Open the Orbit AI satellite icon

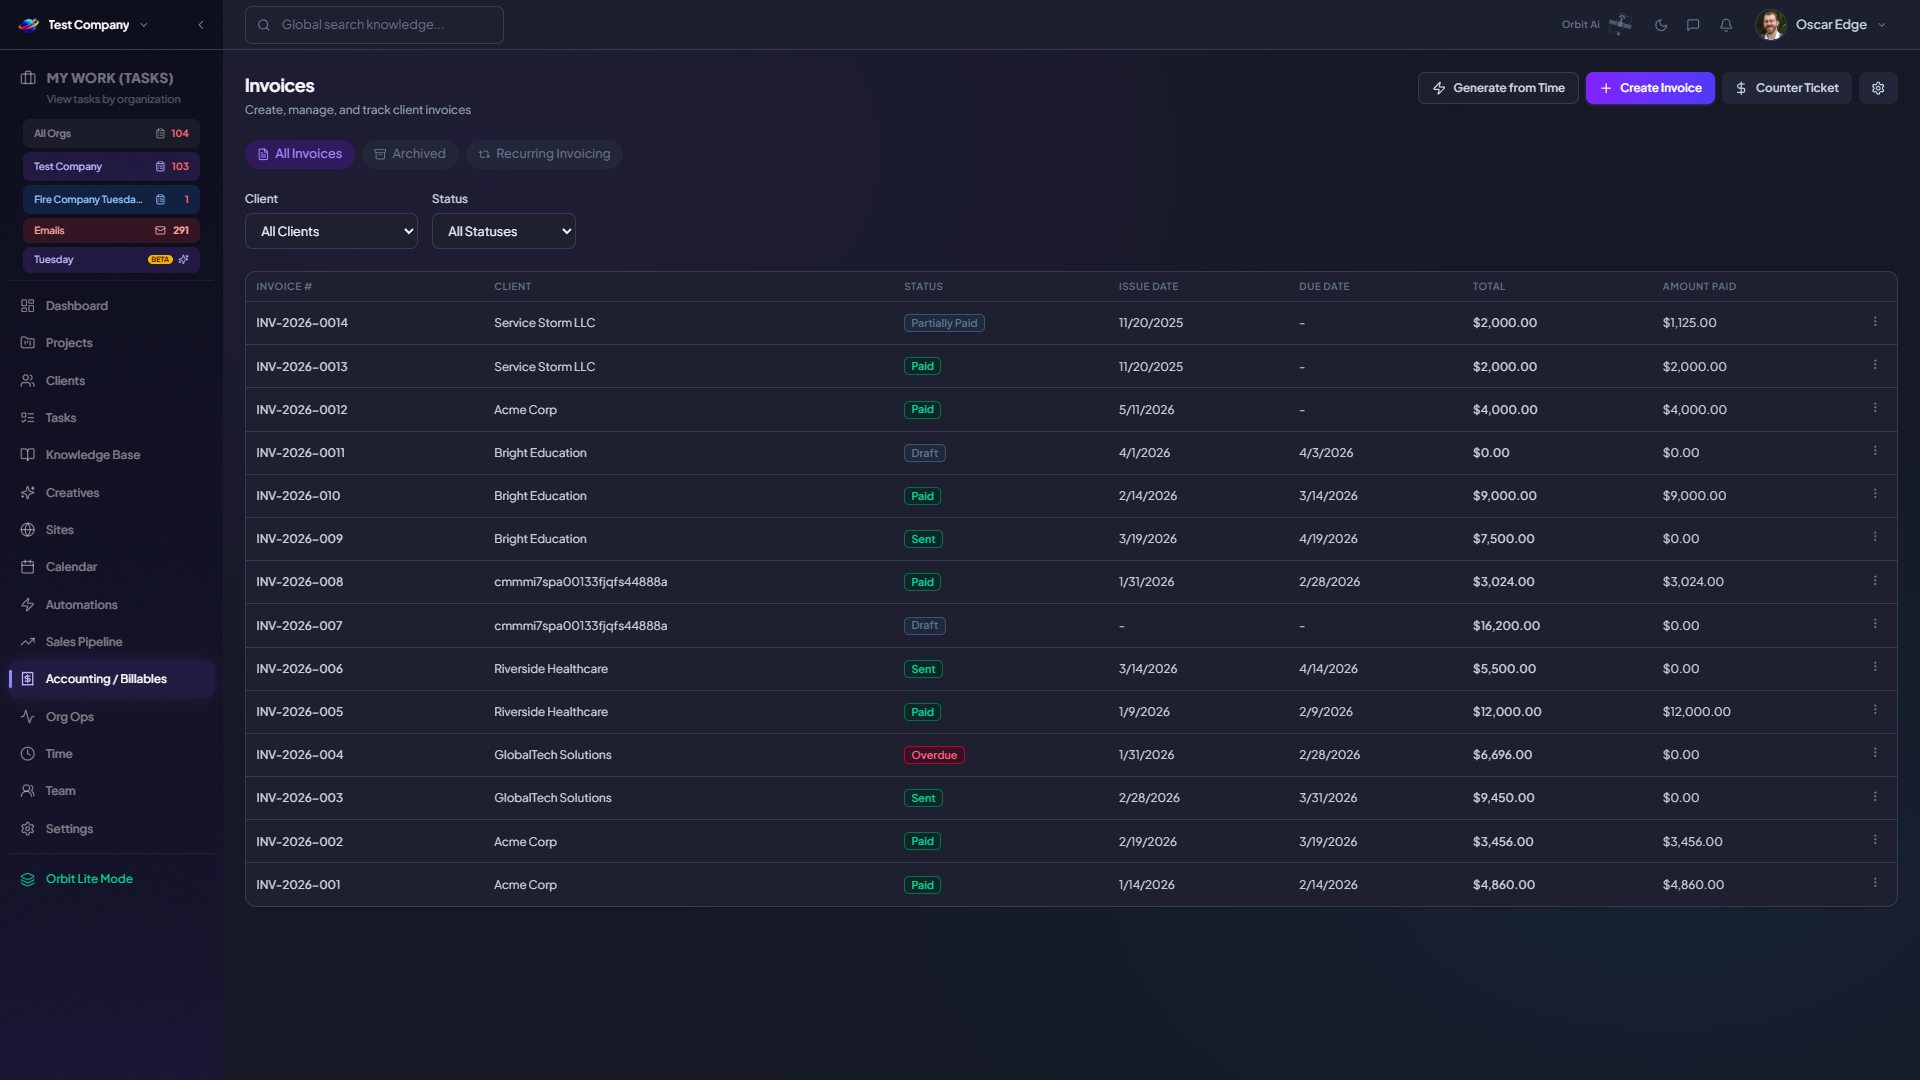click(1620, 24)
